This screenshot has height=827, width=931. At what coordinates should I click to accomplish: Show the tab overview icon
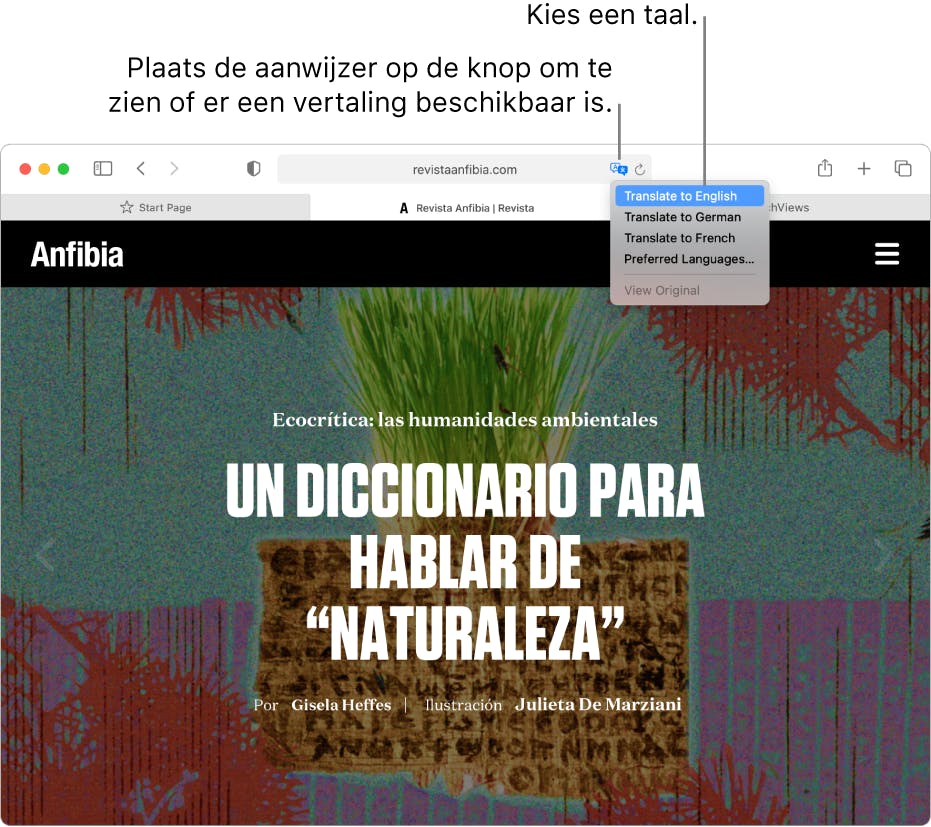903,169
